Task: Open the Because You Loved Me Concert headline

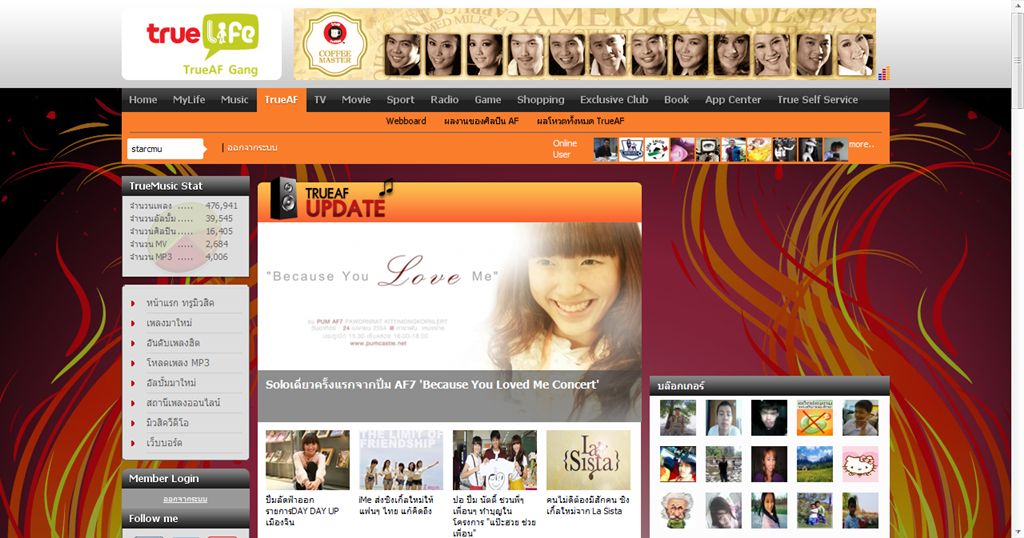Action: (432, 385)
